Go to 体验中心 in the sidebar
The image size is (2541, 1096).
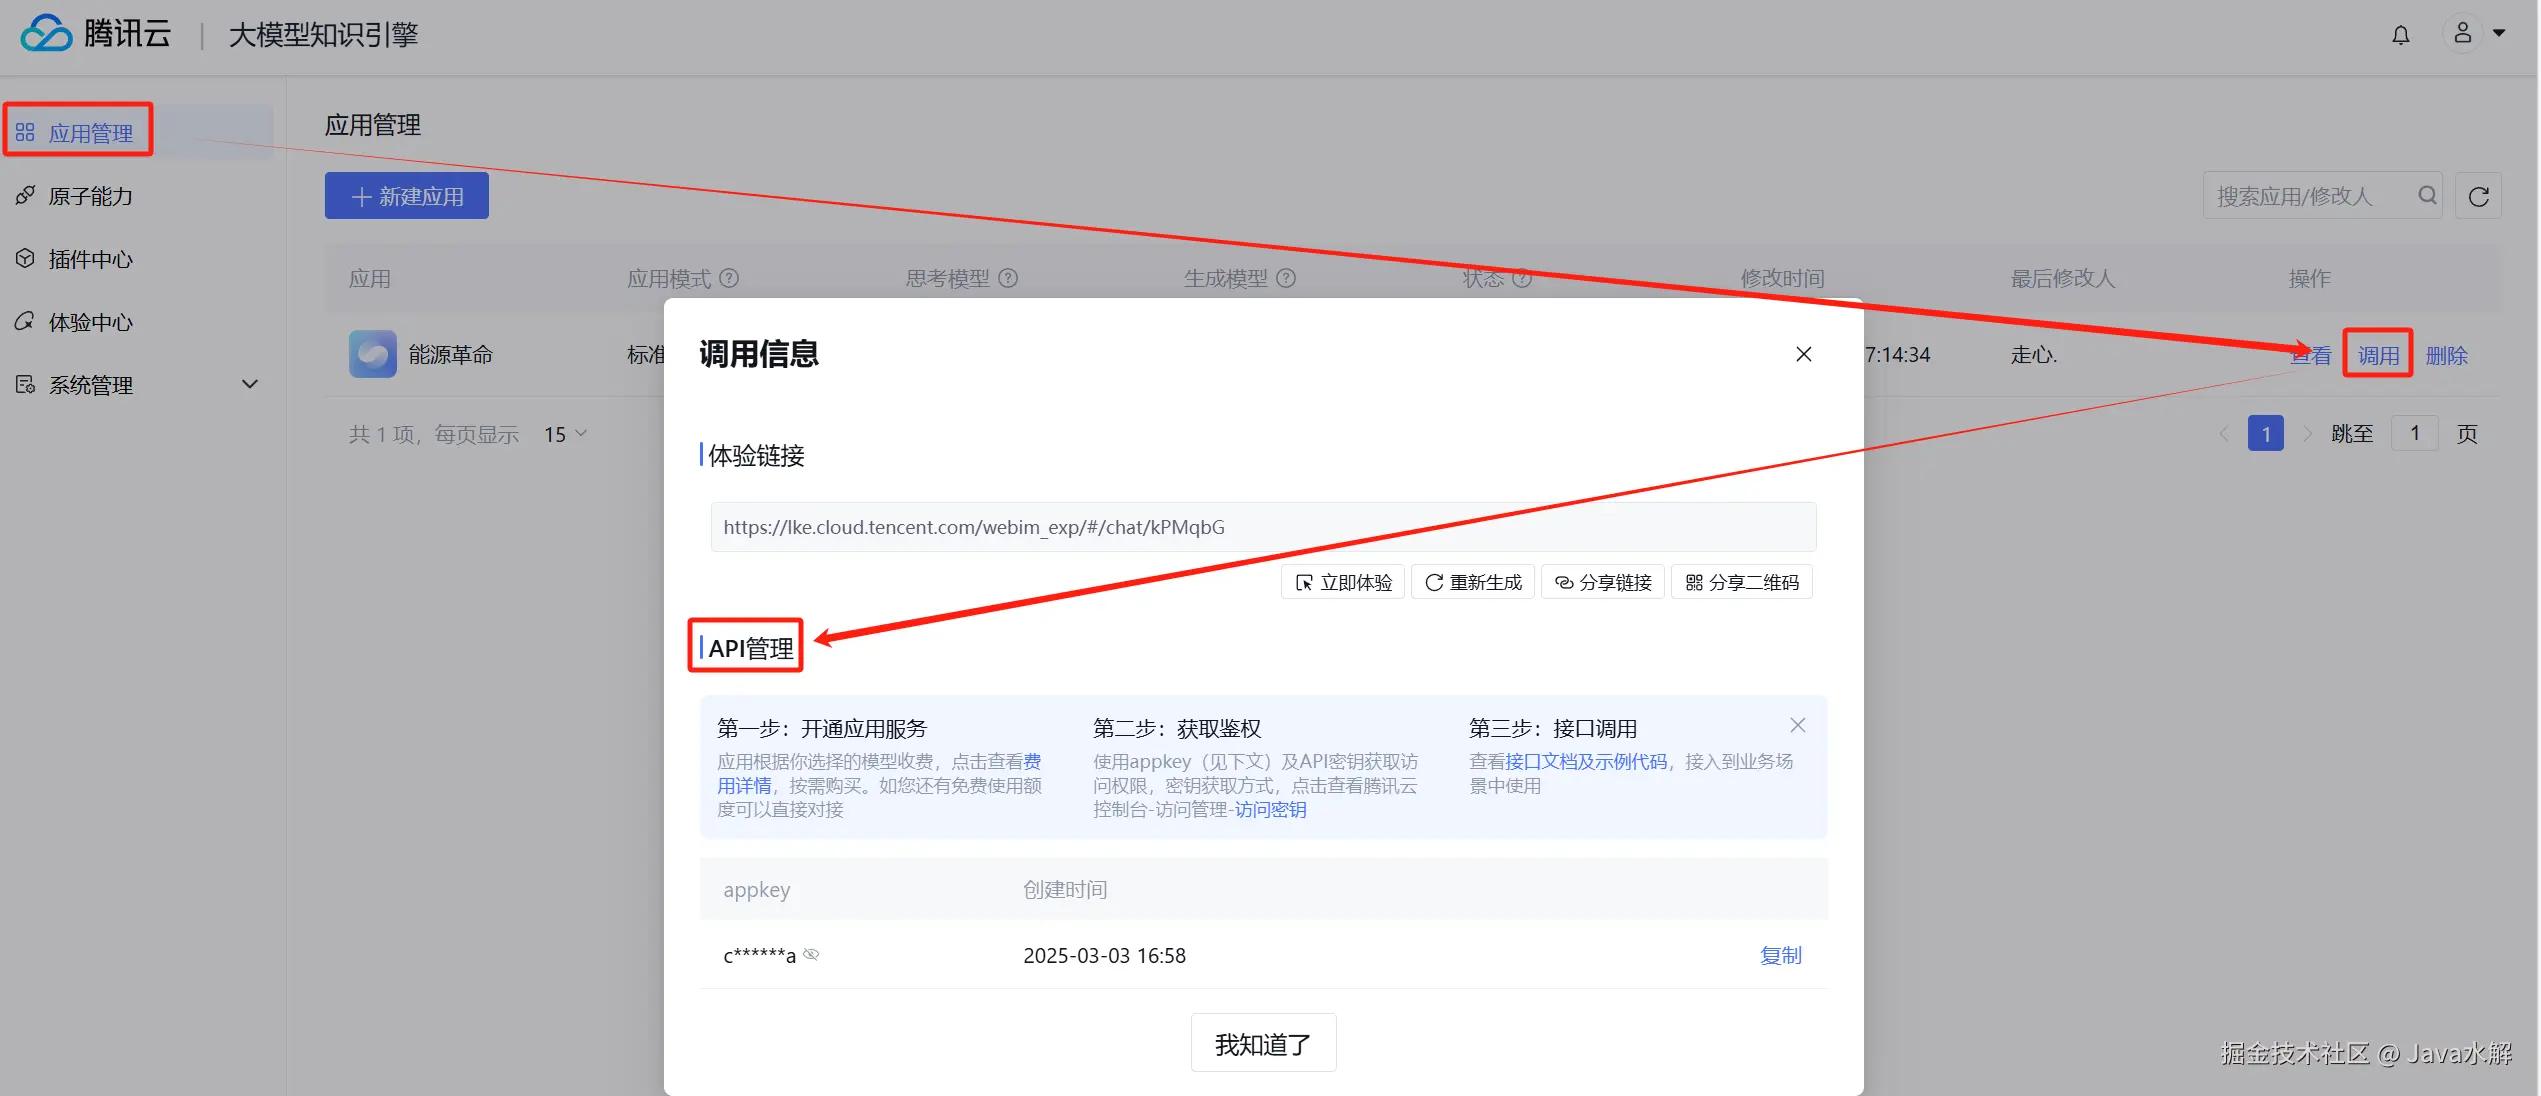point(90,322)
